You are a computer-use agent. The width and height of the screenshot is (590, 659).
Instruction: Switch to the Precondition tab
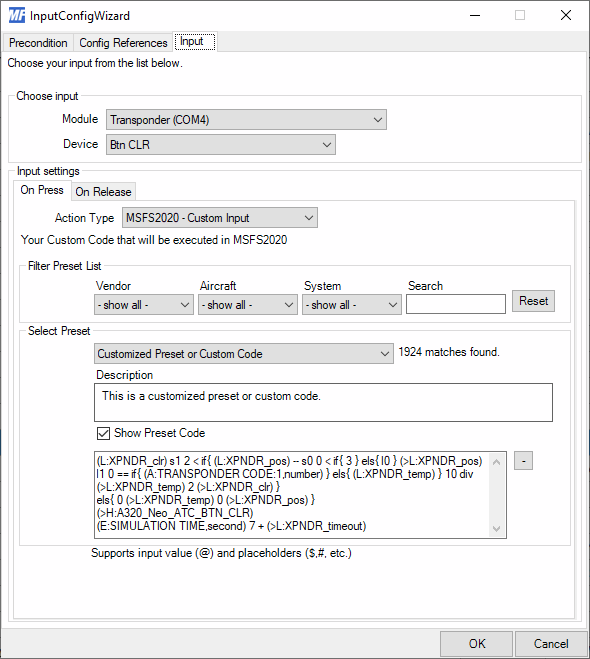pos(38,43)
